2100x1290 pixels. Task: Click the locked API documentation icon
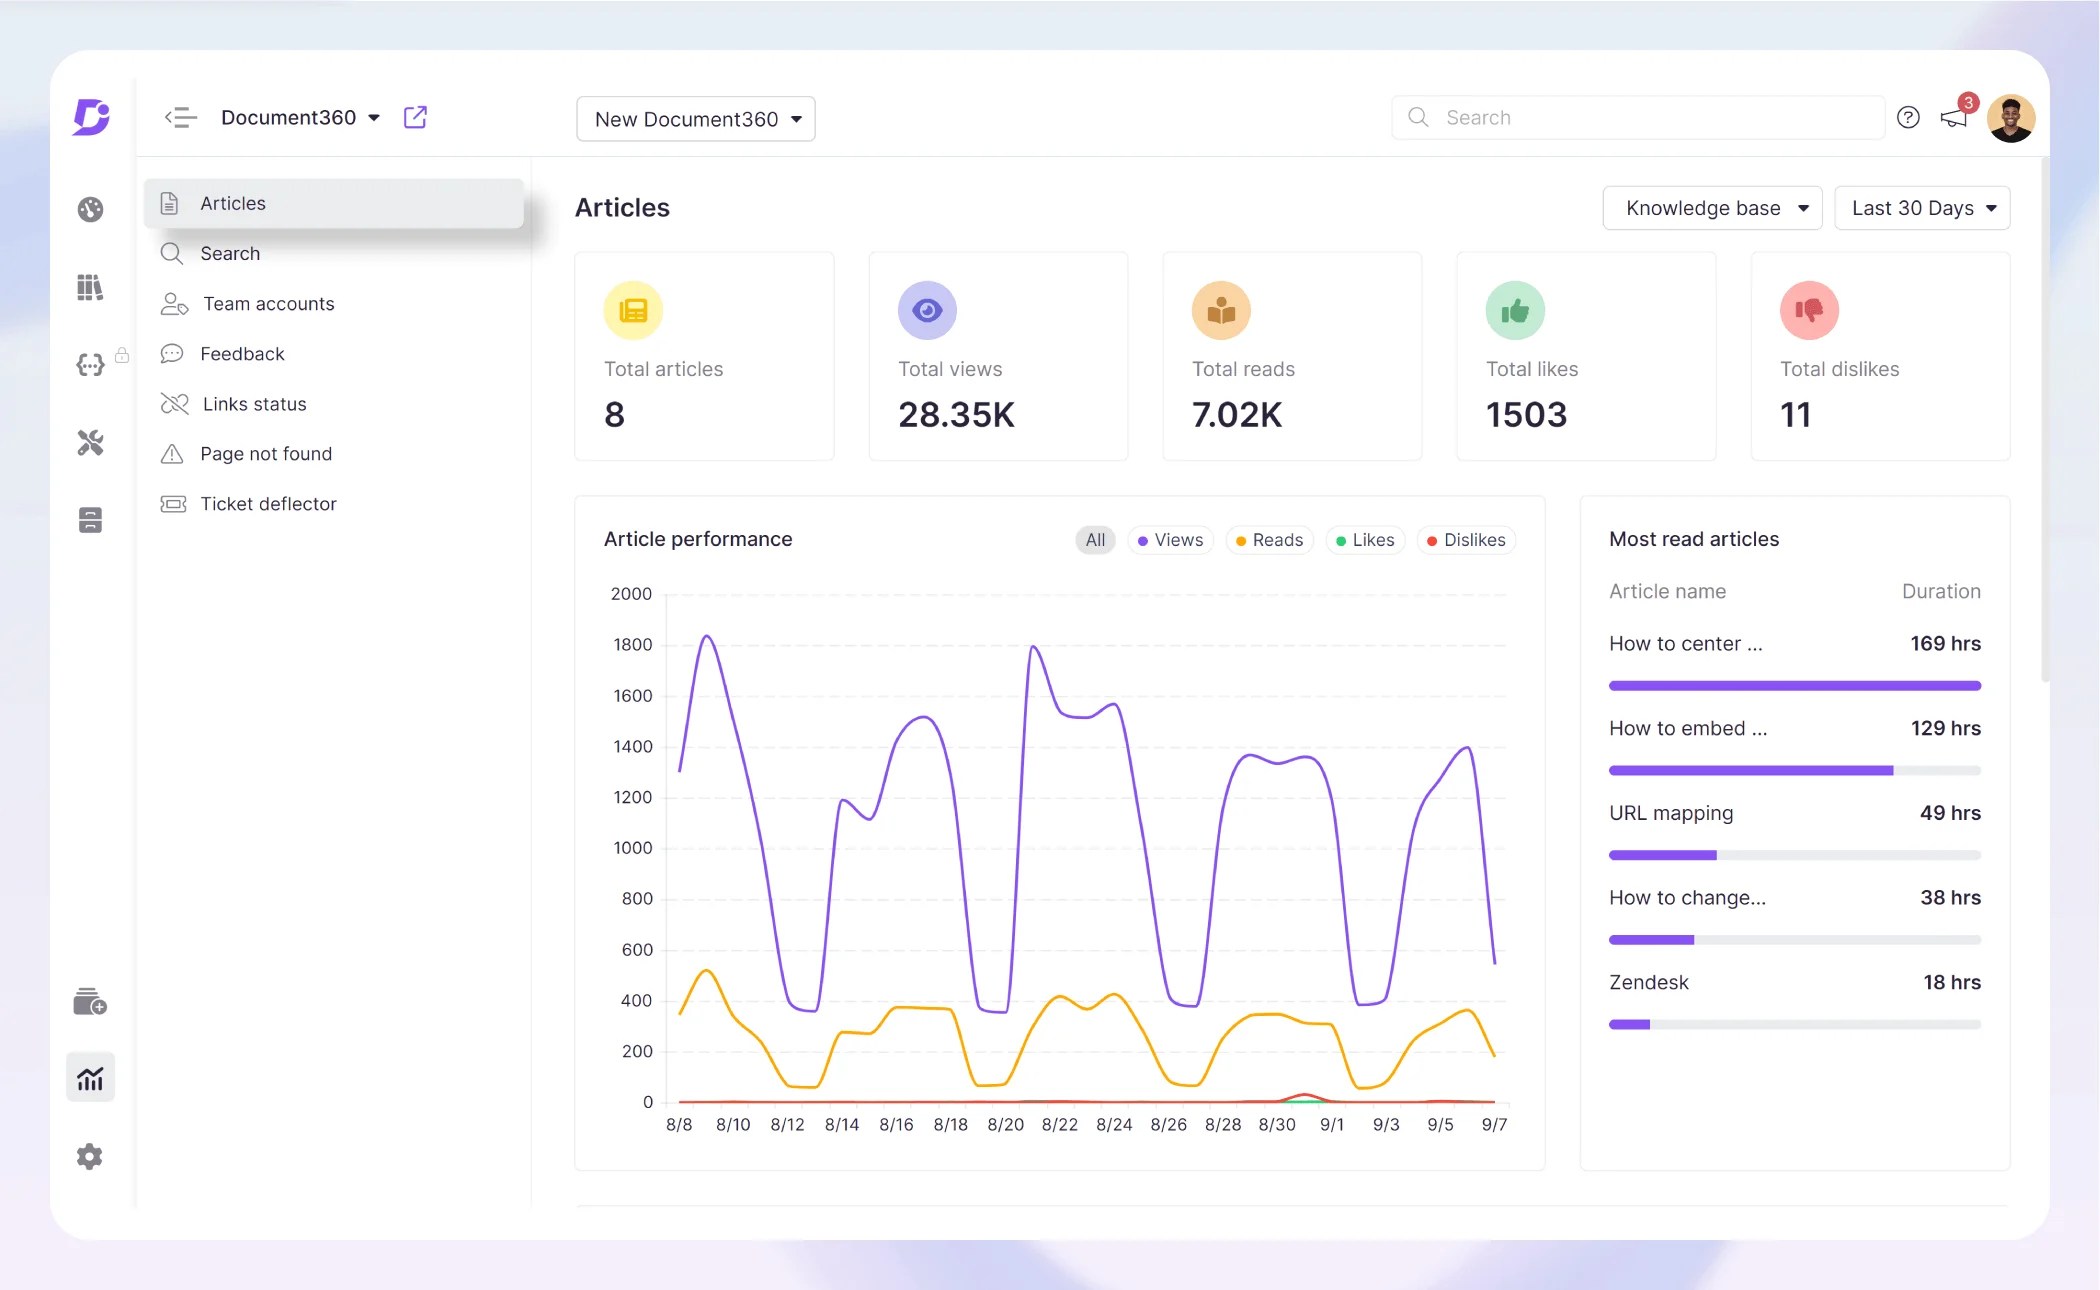90,364
